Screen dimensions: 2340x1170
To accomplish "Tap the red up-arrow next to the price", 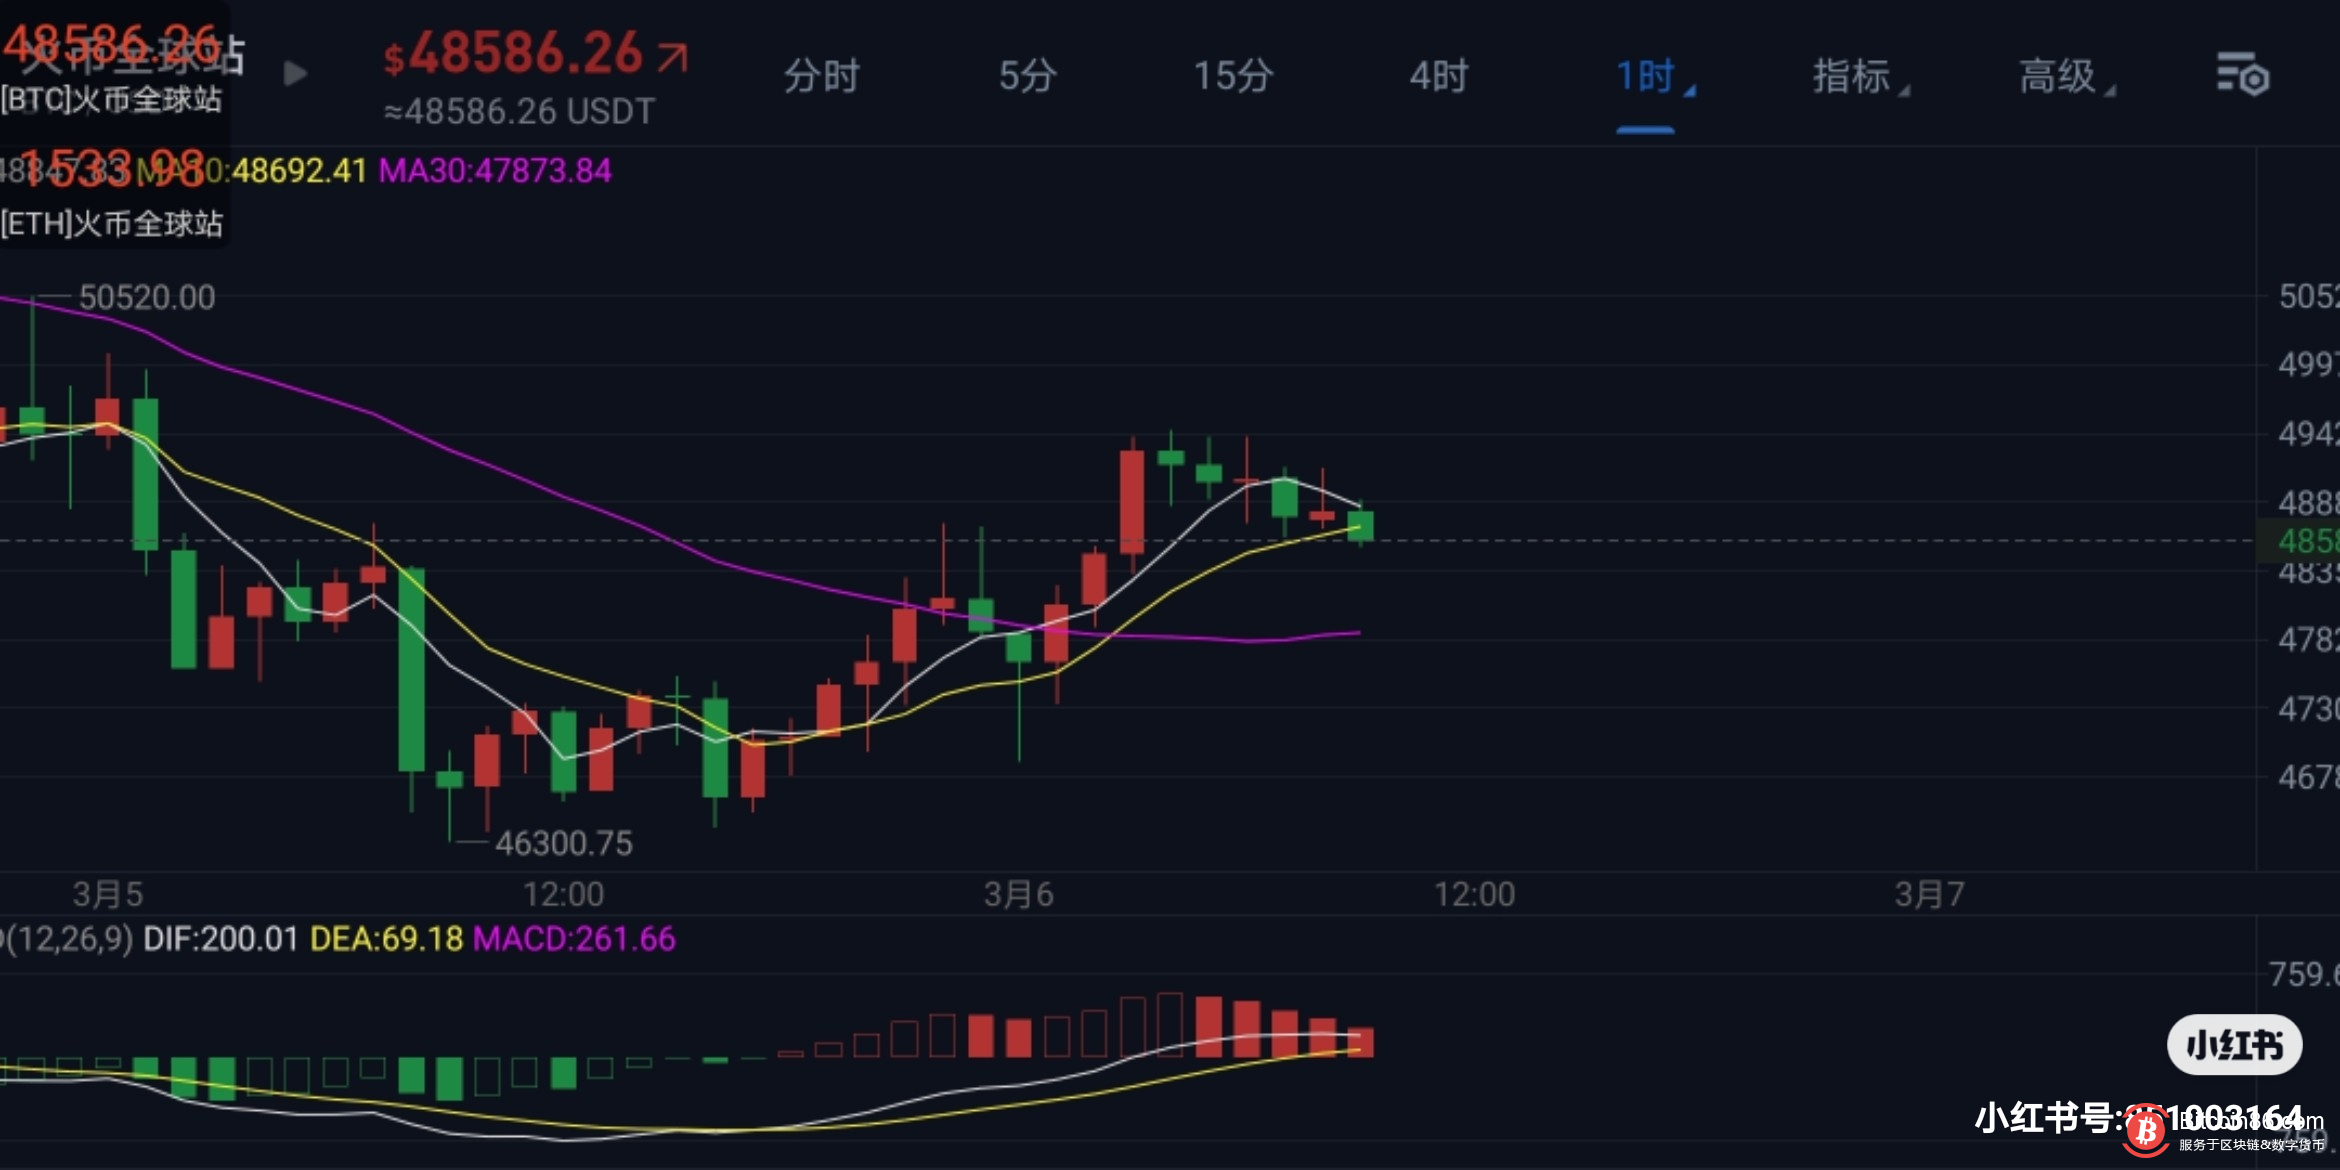I will coord(673,57).
